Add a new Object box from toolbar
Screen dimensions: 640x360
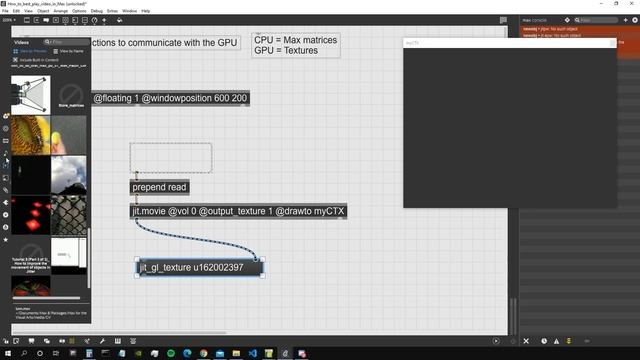click(27, 20)
